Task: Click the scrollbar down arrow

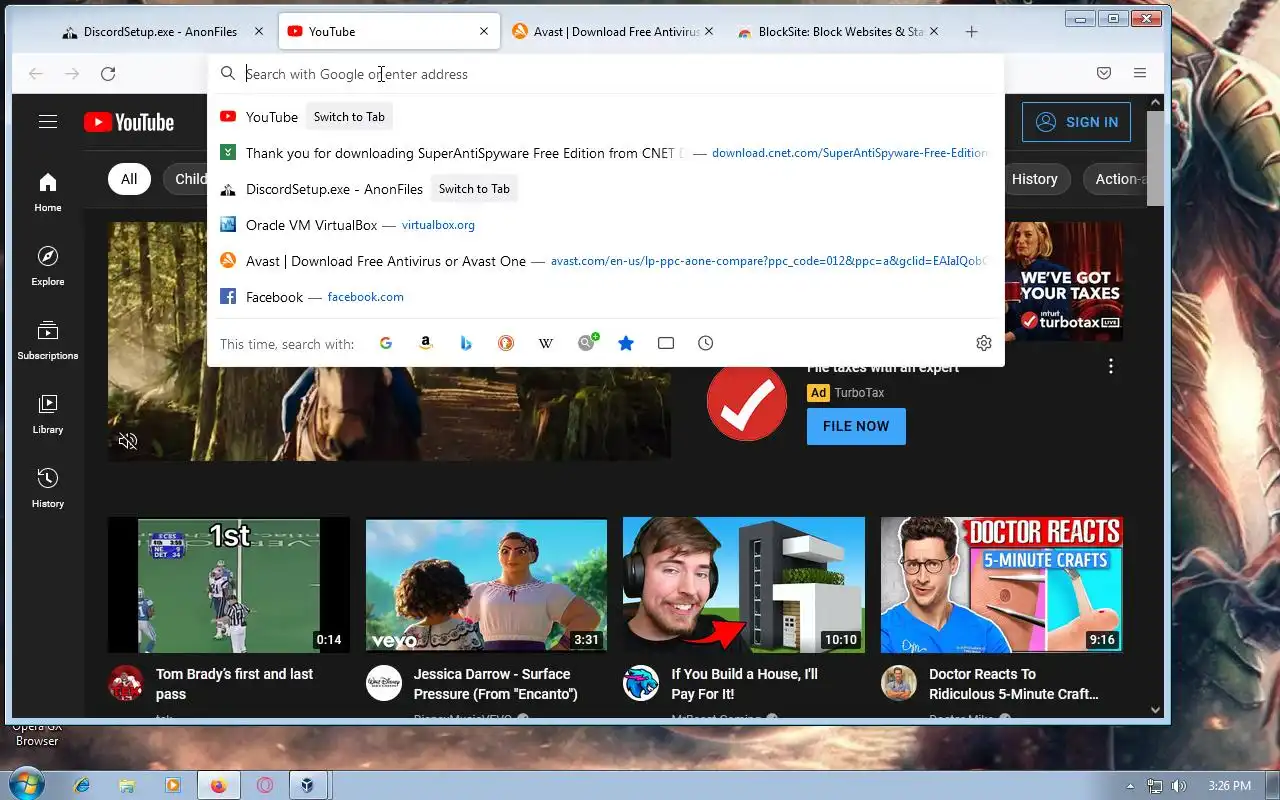Action: (1155, 710)
